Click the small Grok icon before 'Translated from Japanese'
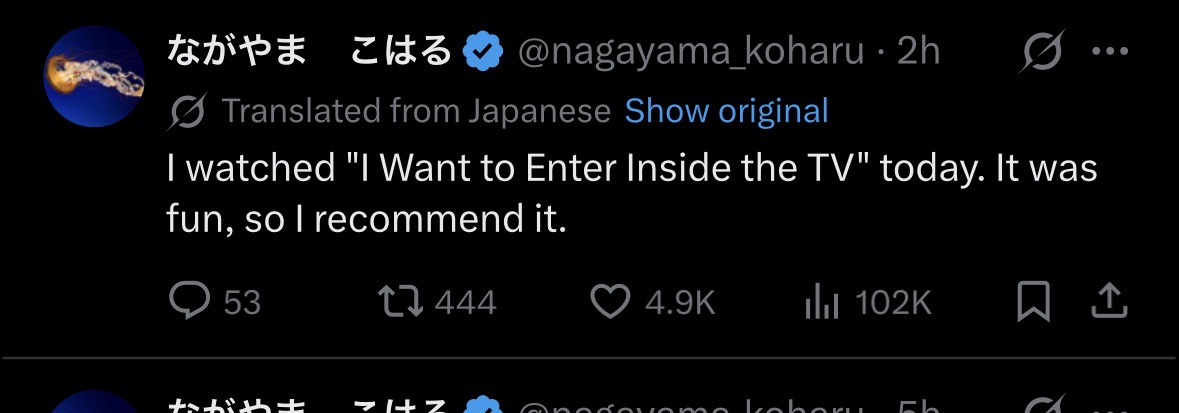This screenshot has width=1179, height=413. (187, 112)
